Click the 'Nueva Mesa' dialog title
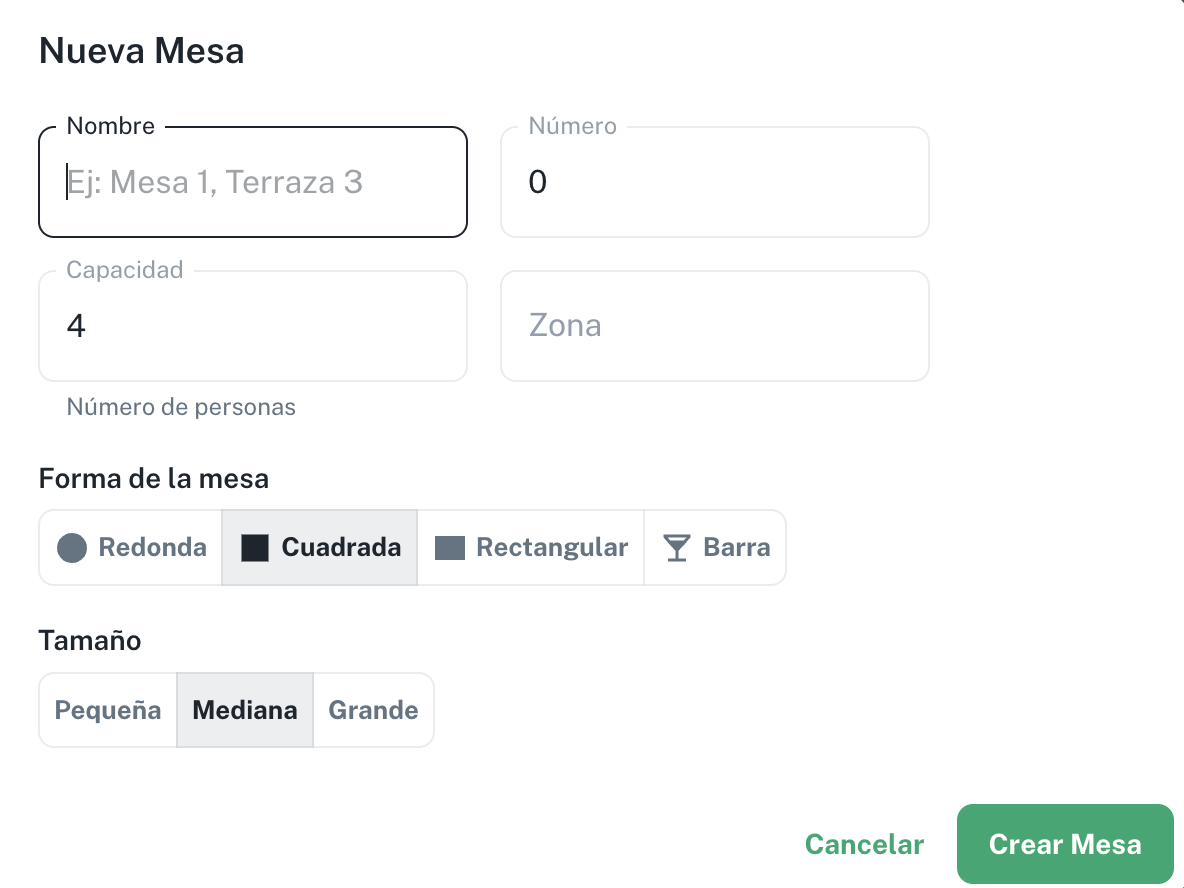 pos(142,51)
